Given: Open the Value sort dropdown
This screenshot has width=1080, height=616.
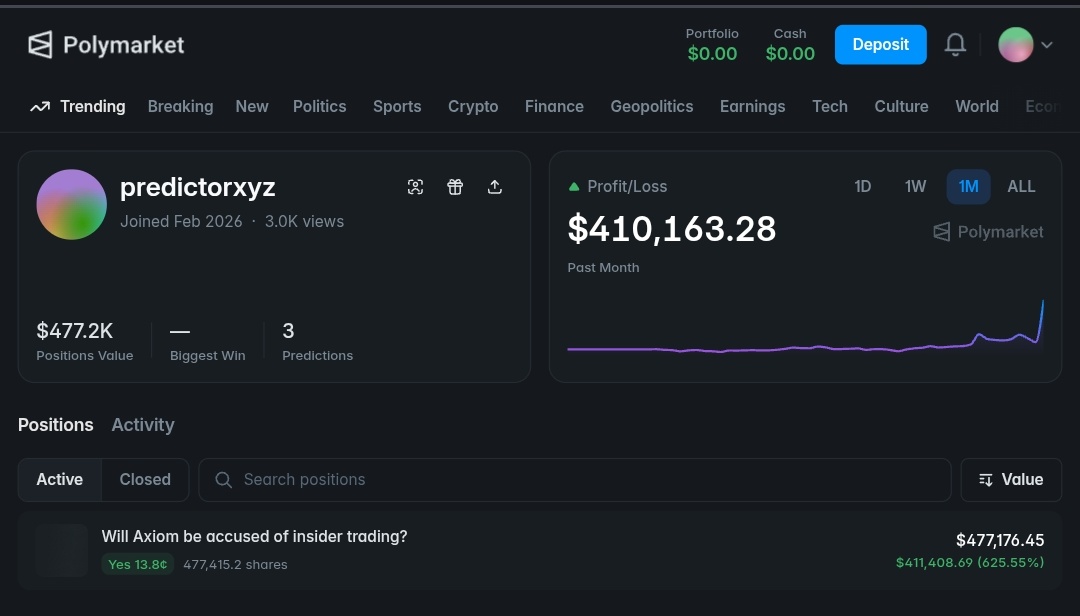Looking at the screenshot, I should (1011, 480).
